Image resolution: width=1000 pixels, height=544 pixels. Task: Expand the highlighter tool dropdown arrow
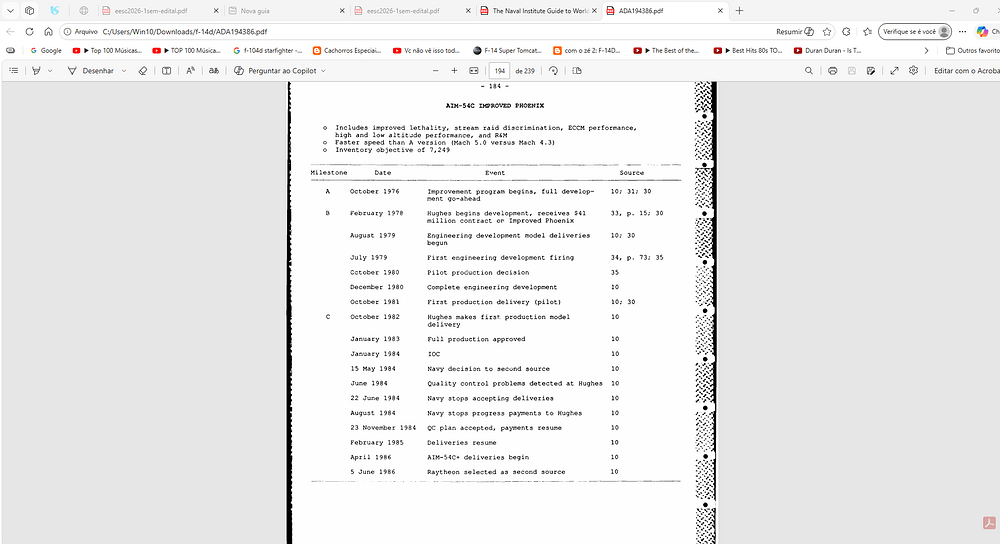pyautogui.click(x=51, y=71)
